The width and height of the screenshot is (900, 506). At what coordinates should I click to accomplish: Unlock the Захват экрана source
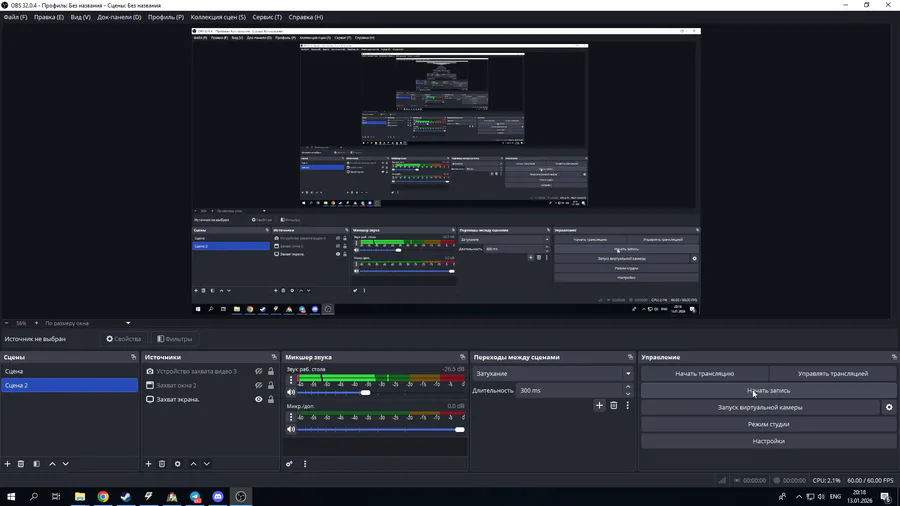pos(271,399)
